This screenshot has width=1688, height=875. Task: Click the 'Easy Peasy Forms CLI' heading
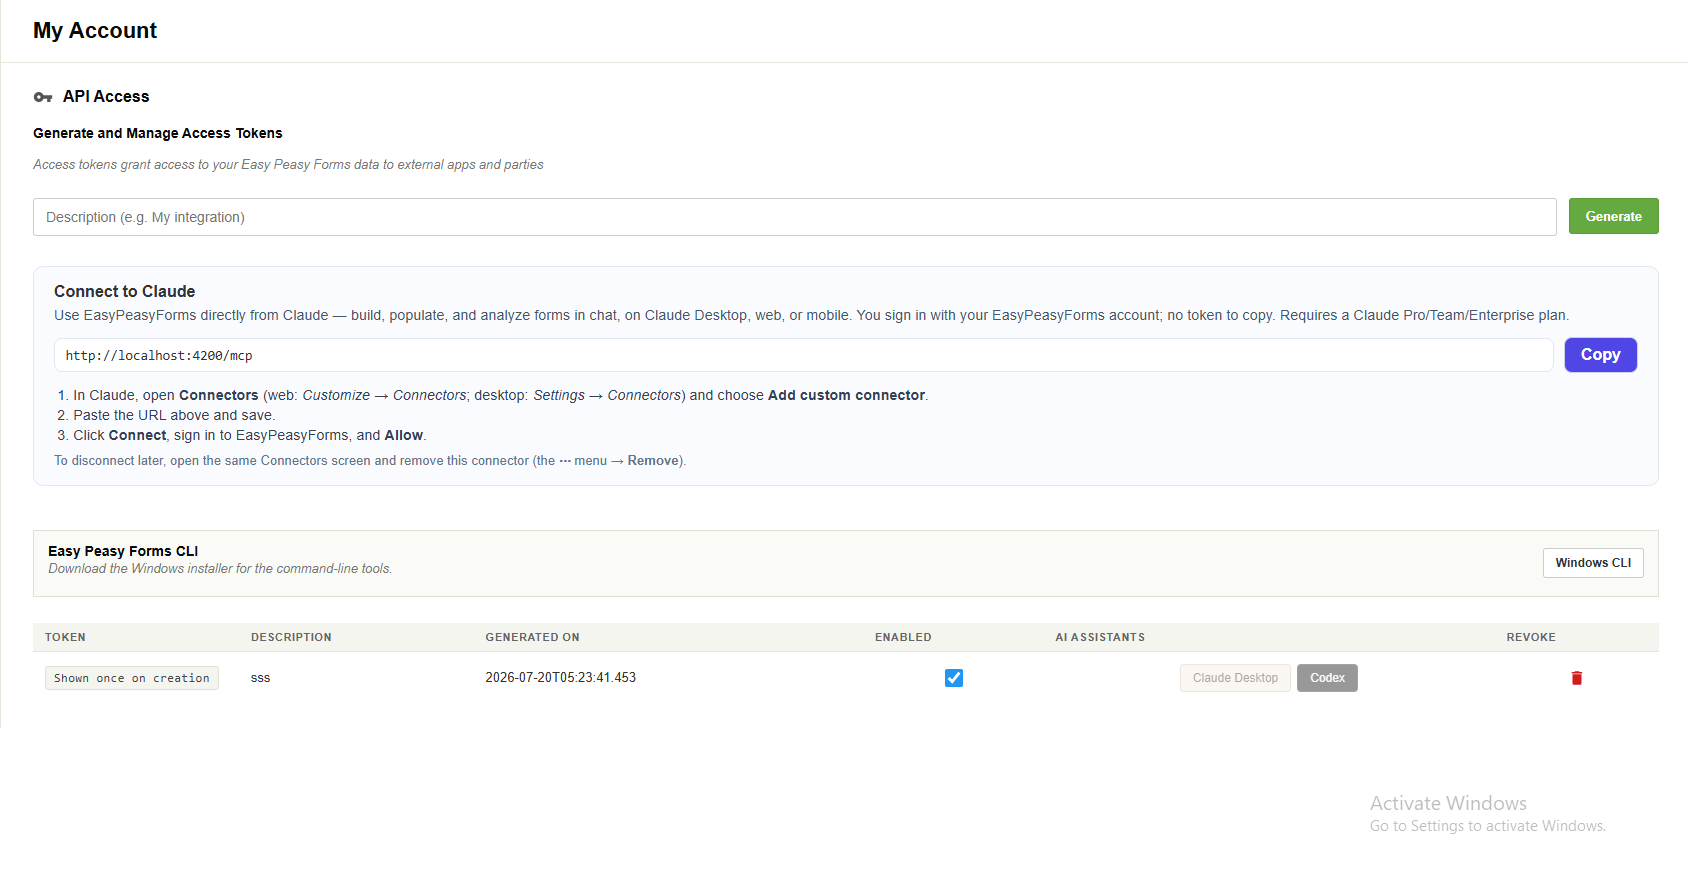[123, 551]
